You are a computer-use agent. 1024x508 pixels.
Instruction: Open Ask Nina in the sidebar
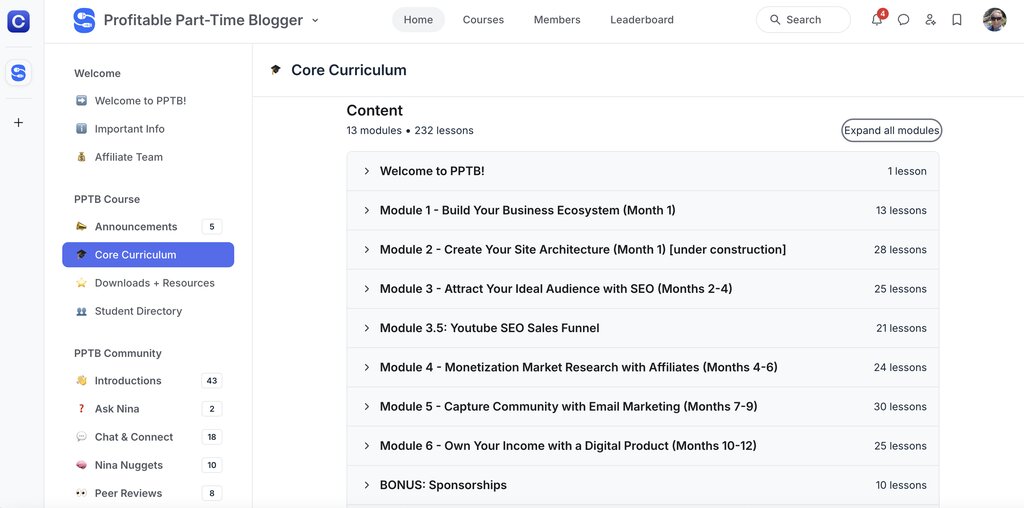(x=148, y=409)
